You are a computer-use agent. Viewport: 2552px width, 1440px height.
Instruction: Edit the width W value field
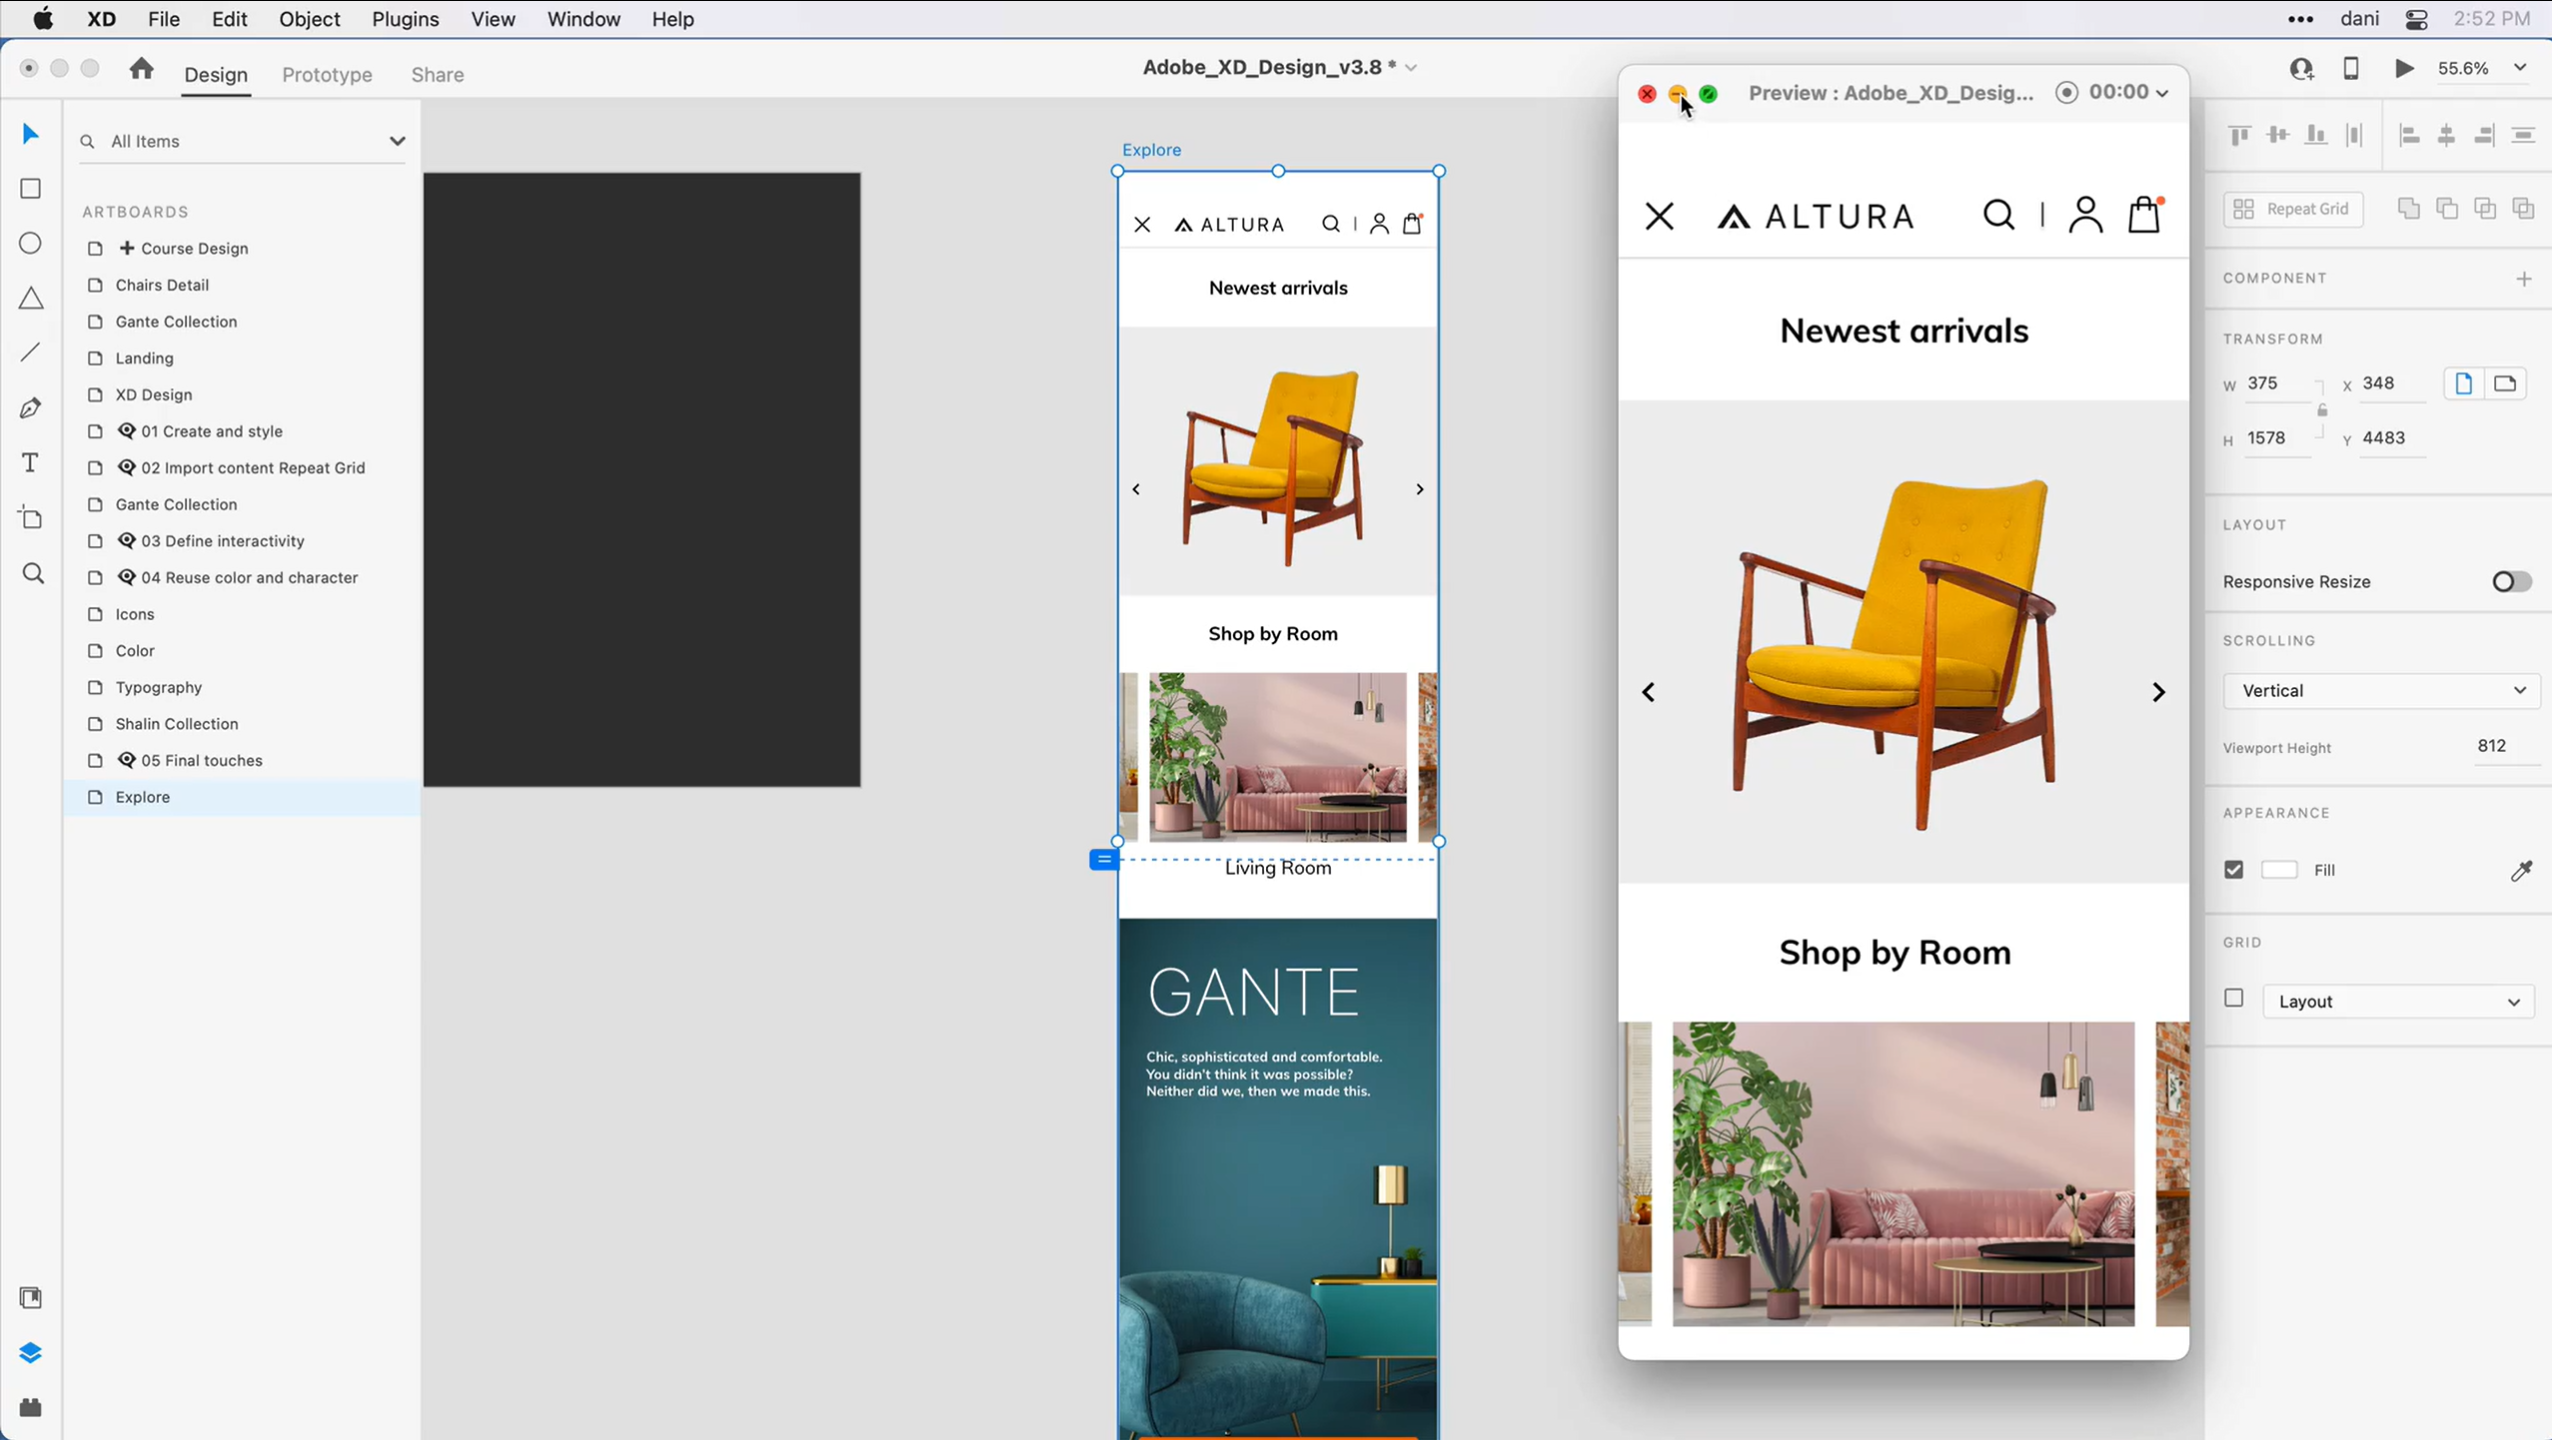[x=2279, y=384]
